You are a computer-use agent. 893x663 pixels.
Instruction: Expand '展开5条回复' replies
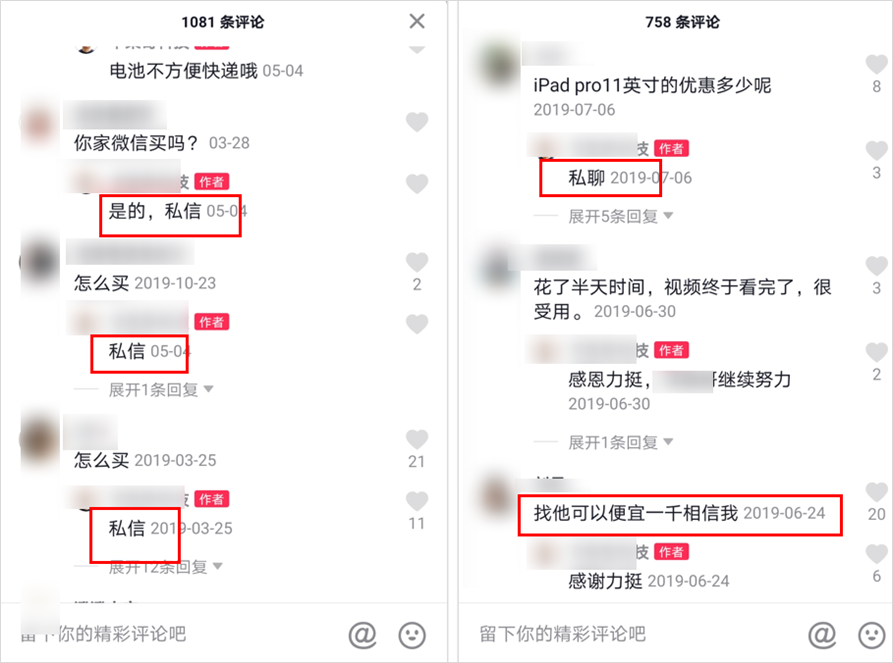[x=620, y=216]
